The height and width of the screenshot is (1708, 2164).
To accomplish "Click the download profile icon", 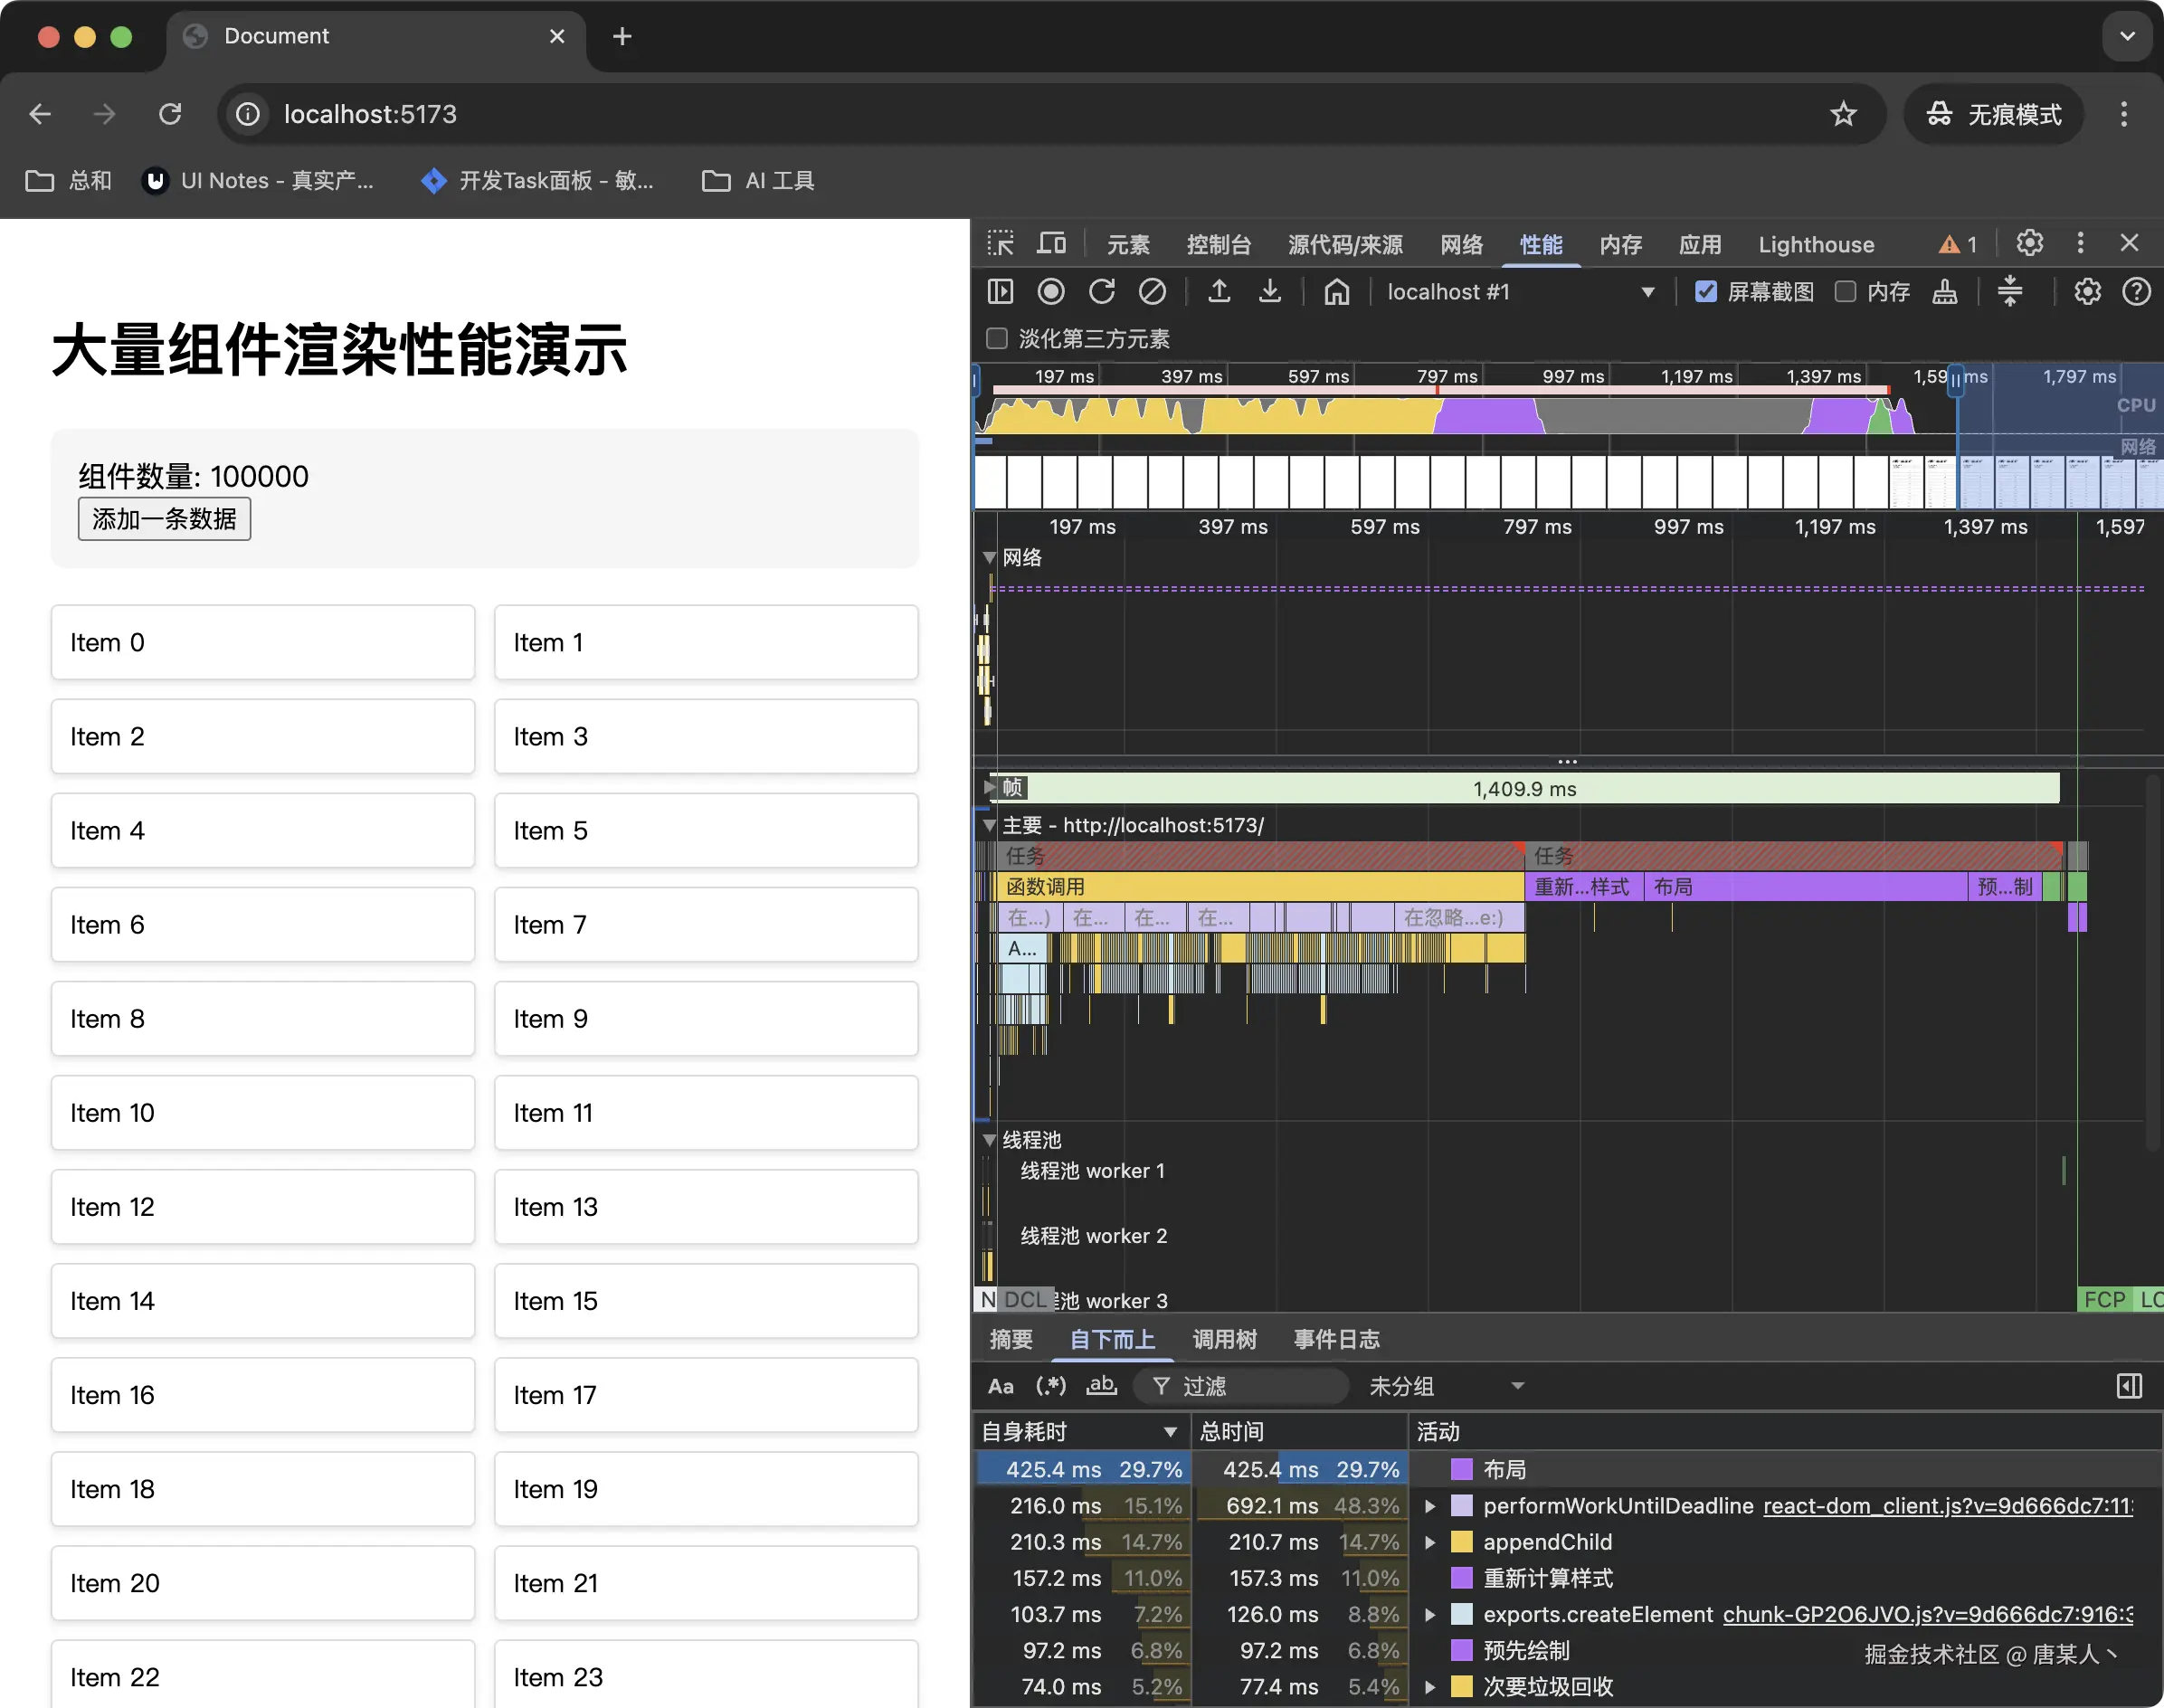I will (x=1269, y=291).
